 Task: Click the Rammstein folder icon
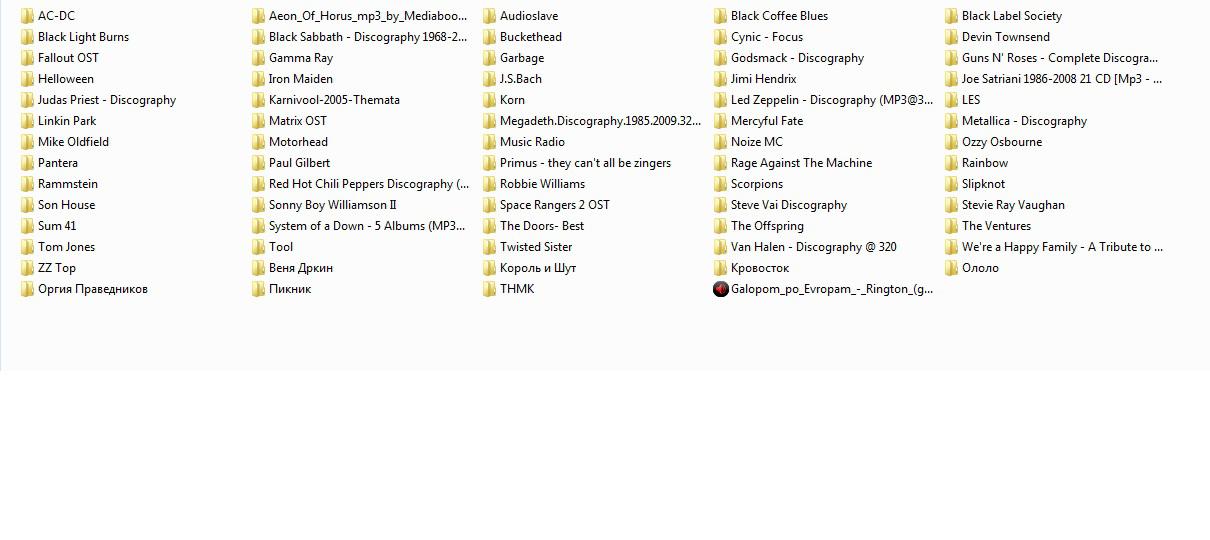[27, 184]
